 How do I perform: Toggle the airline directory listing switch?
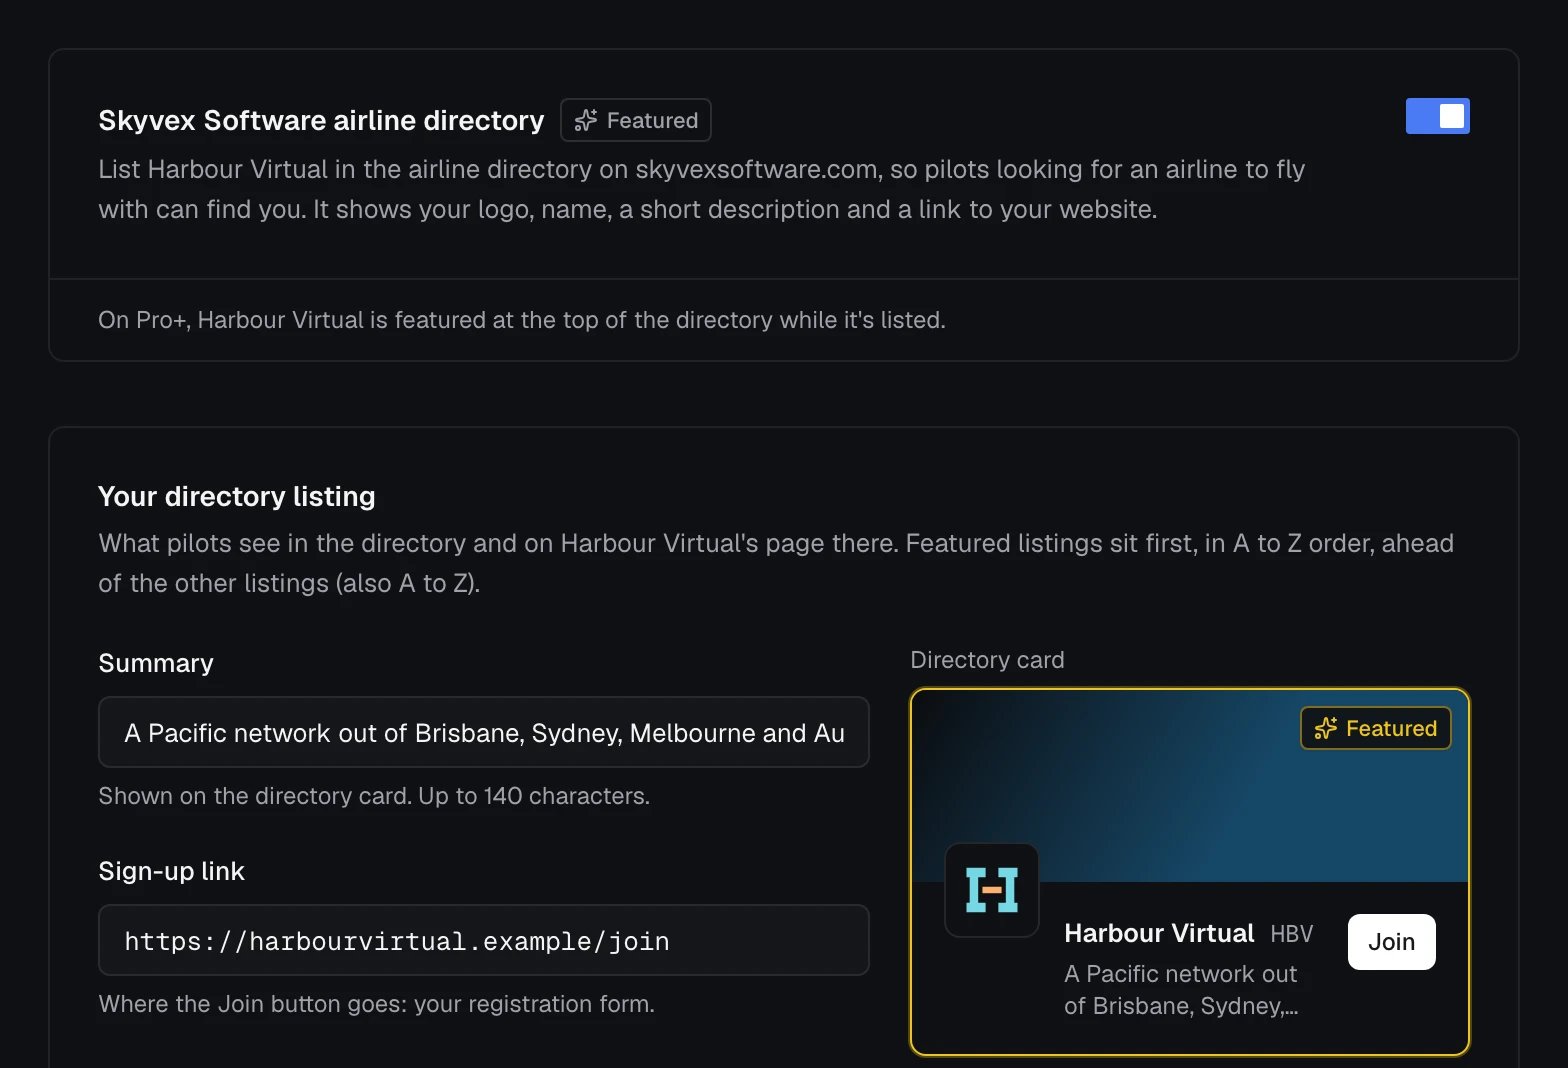(1437, 116)
